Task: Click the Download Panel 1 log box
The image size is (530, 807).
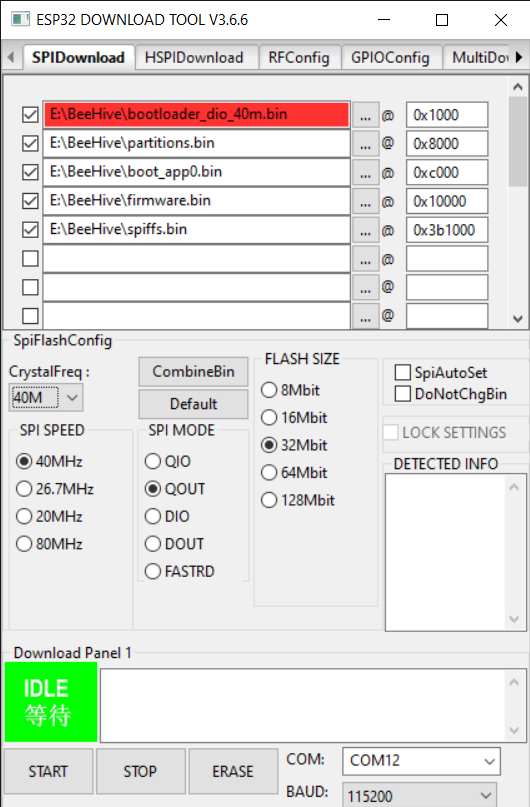Action: [x=312, y=705]
